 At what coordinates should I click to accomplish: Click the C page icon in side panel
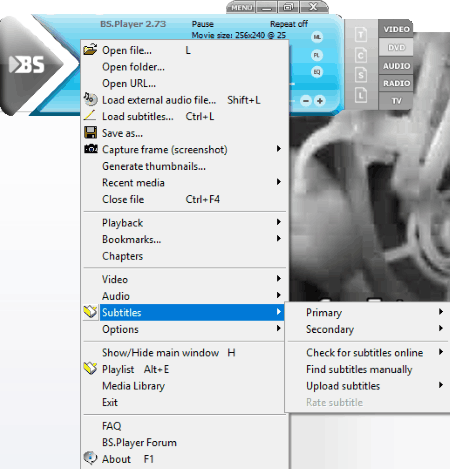(361, 55)
